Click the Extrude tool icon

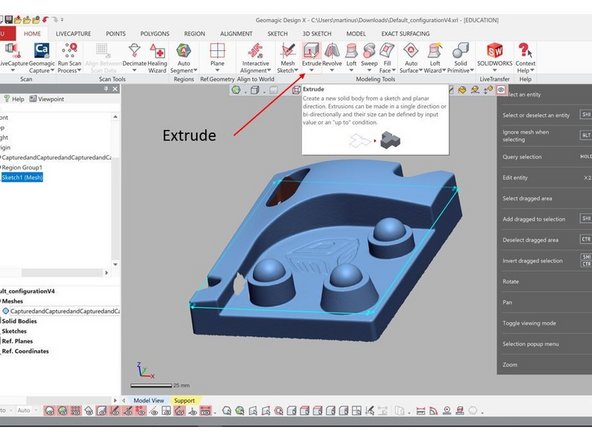[x=311, y=50]
